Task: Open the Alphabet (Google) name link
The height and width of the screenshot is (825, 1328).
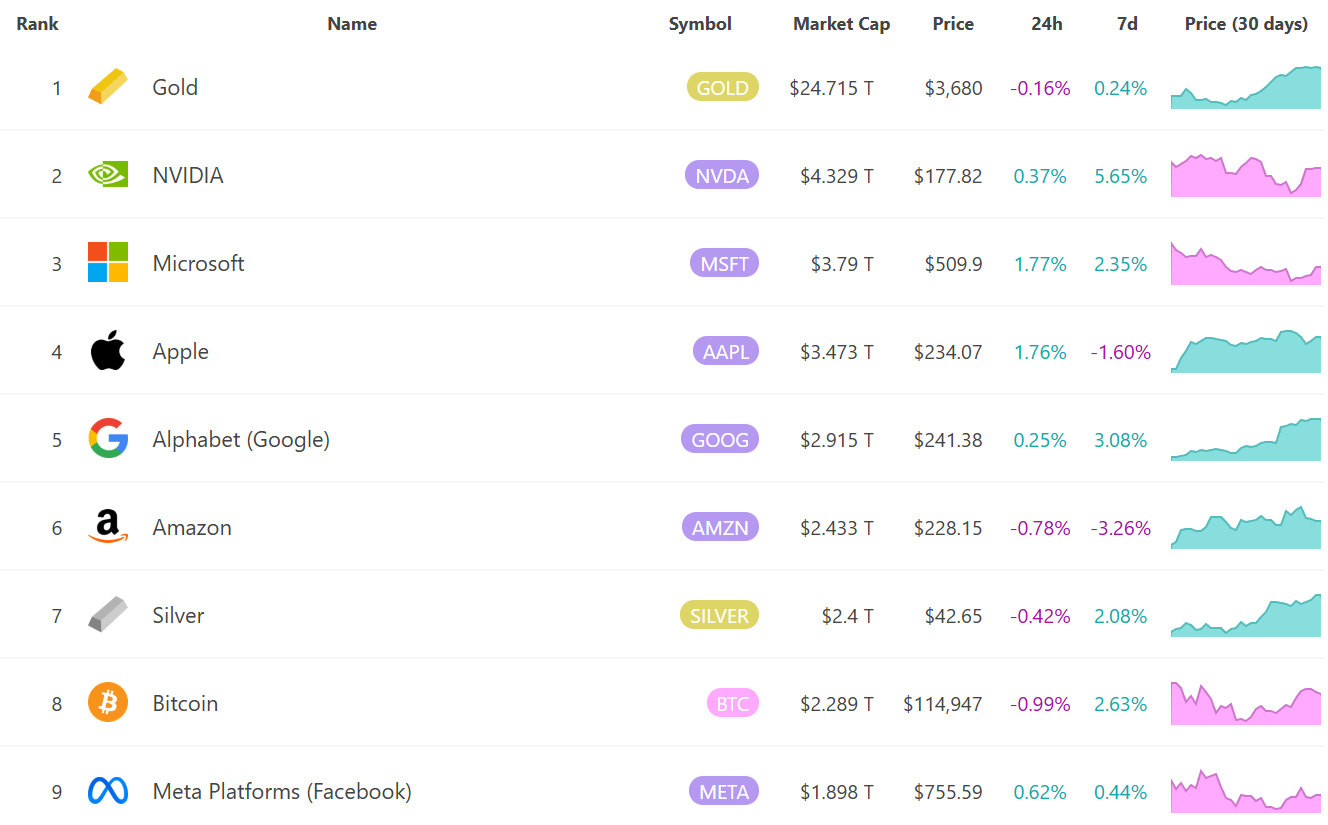Action: (241, 439)
